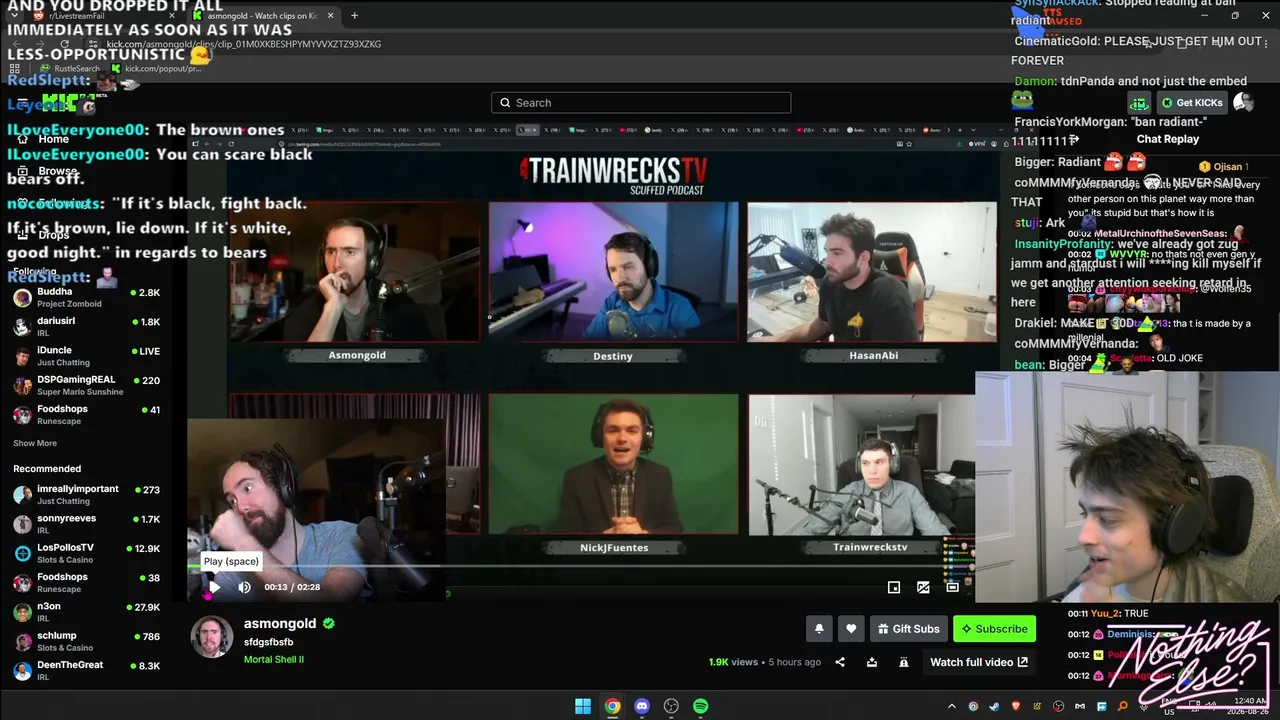Screen dimensions: 1280x720
Task: Open OBS Studio from the taskbar
Action: 671,706
